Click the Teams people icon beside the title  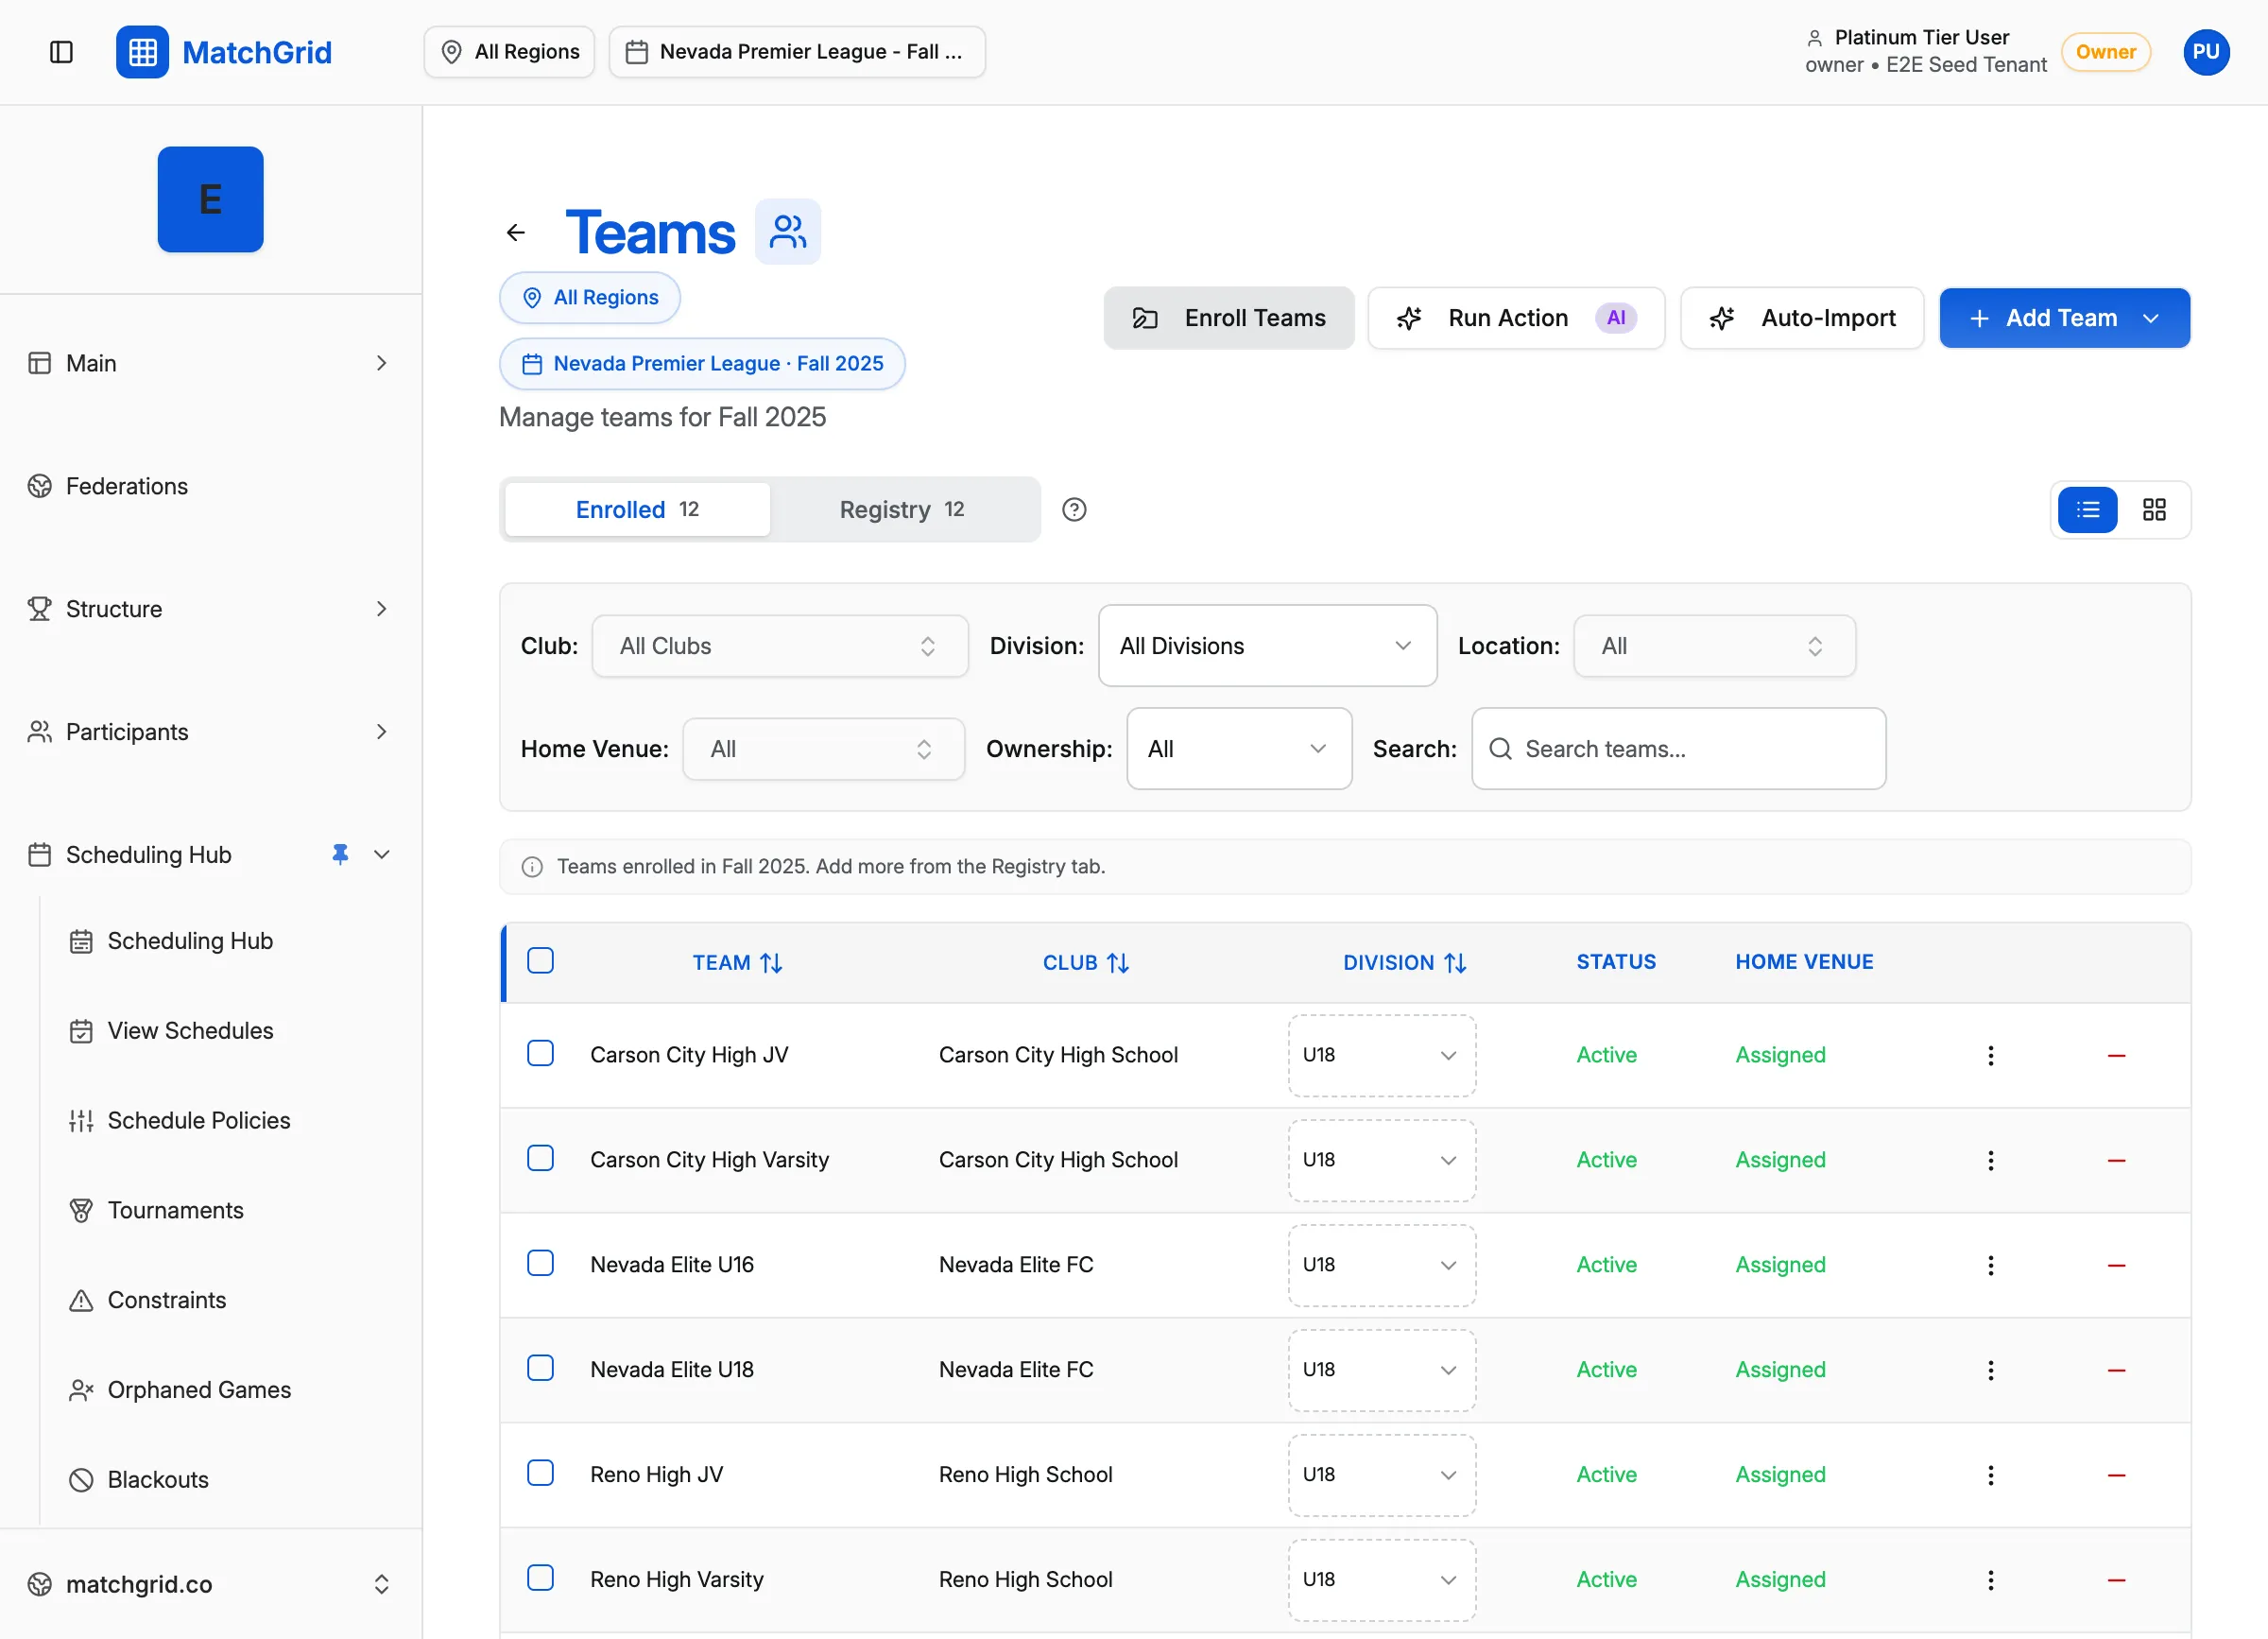pyautogui.click(x=787, y=231)
